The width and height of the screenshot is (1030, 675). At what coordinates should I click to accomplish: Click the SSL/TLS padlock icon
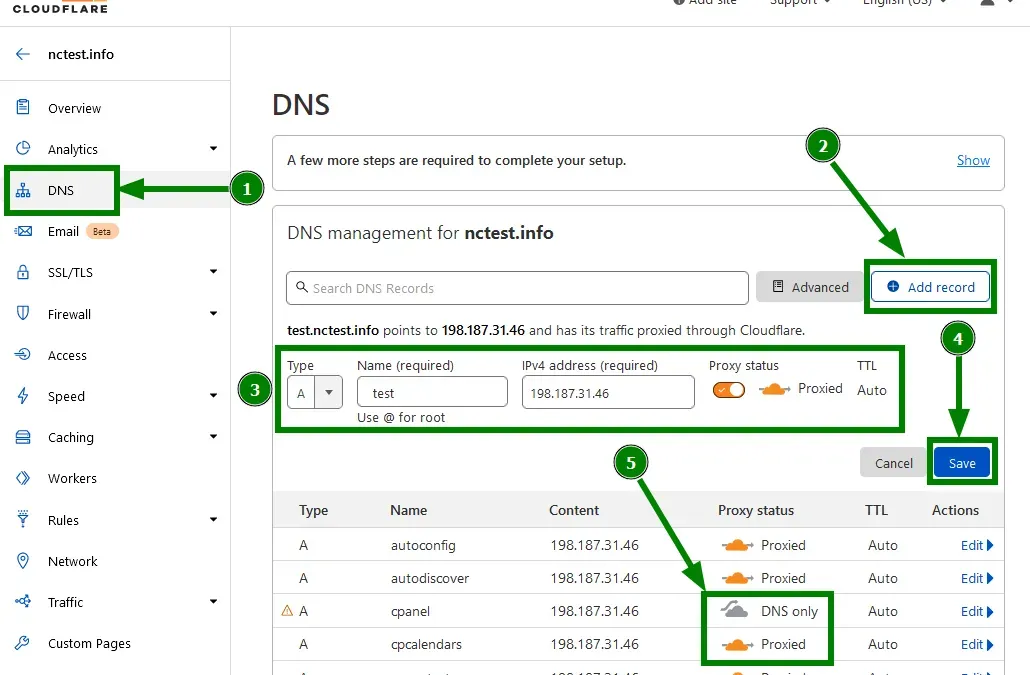coord(23,272)
